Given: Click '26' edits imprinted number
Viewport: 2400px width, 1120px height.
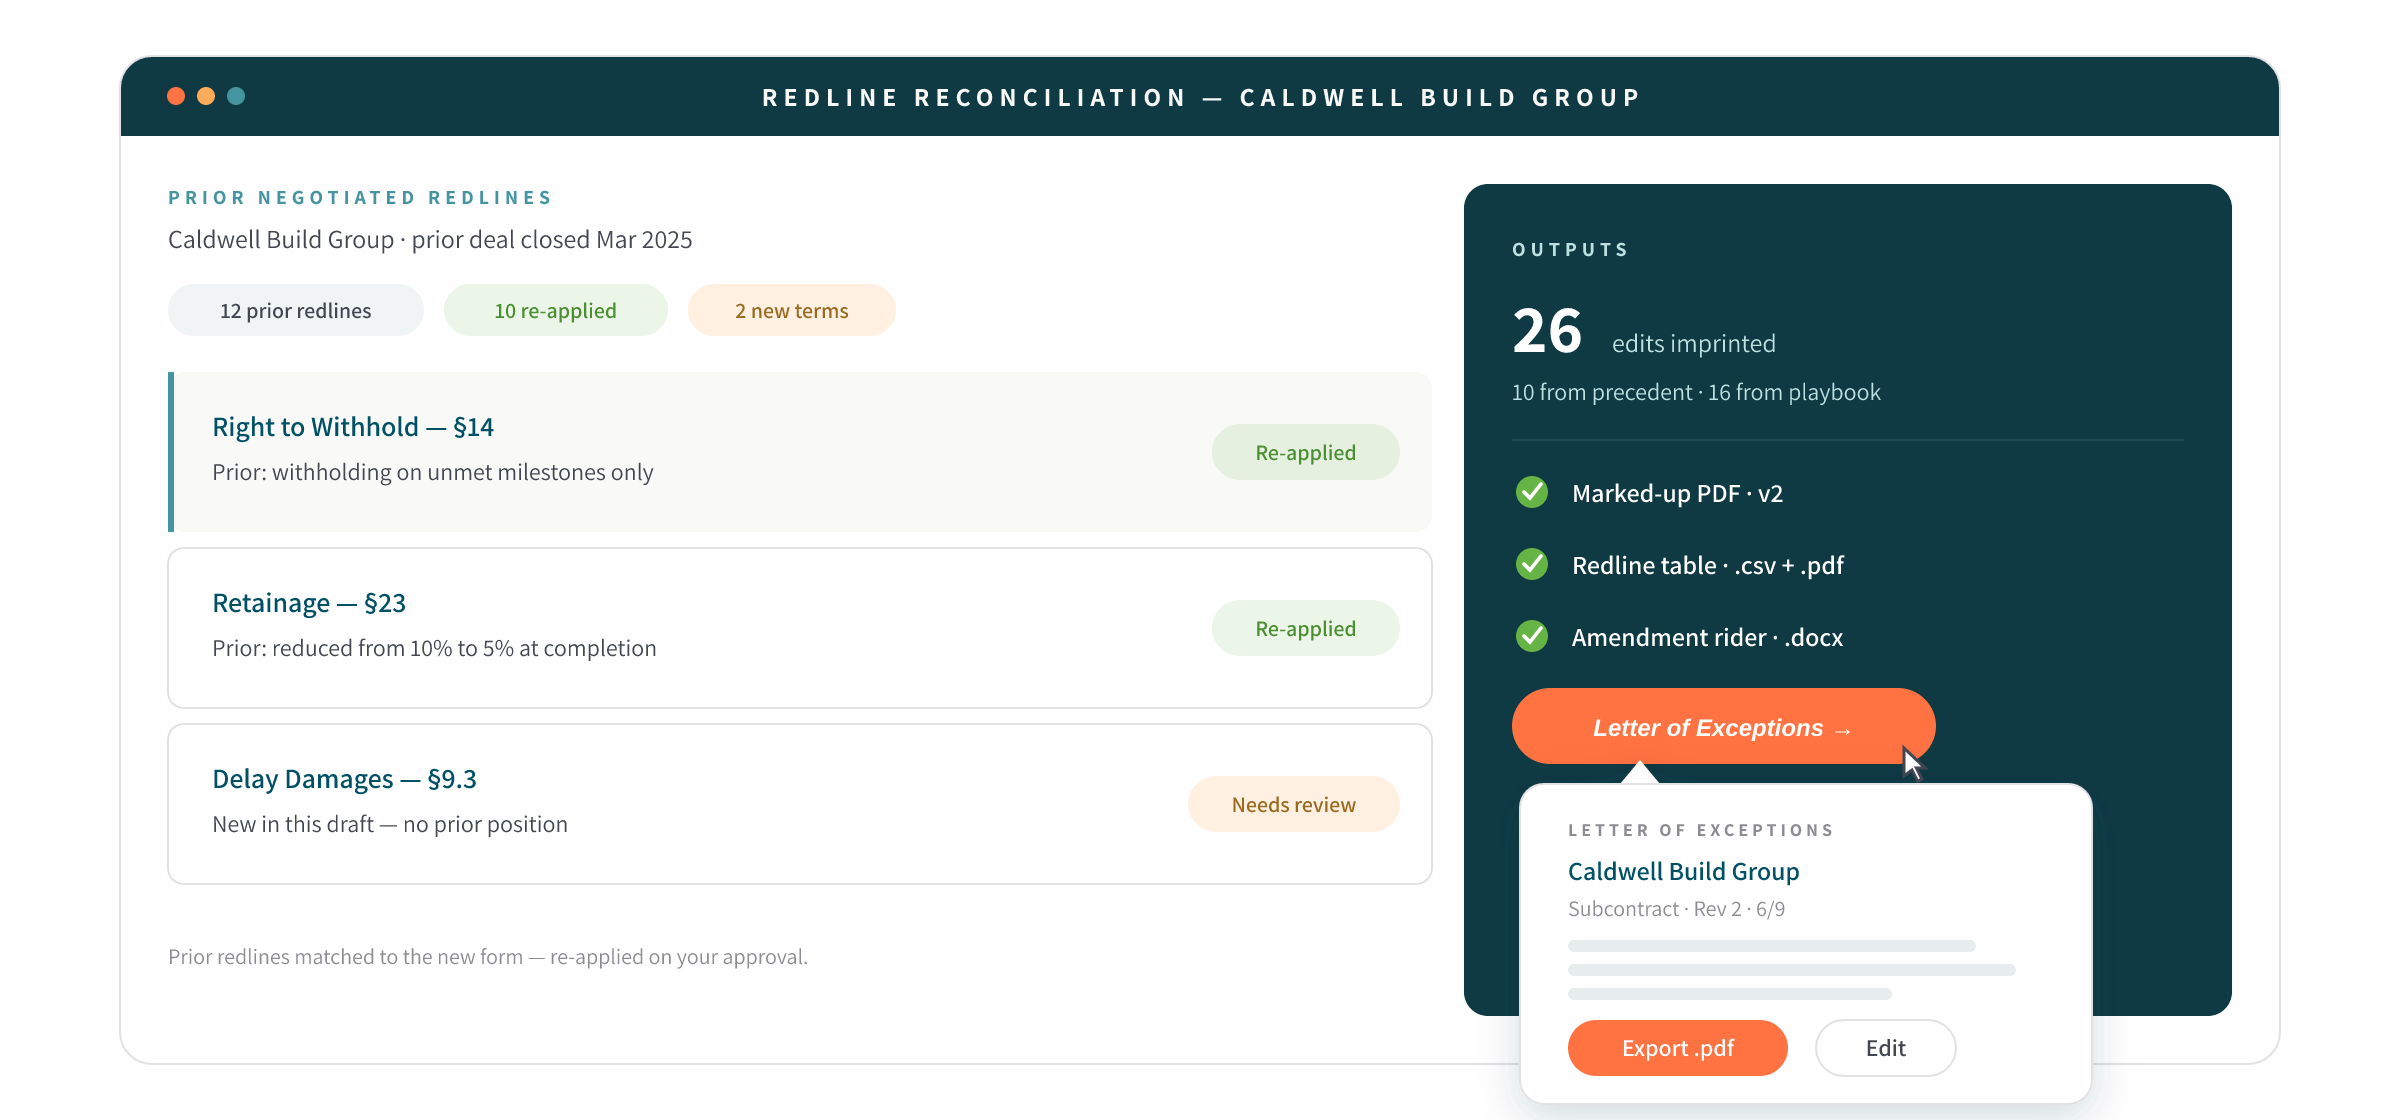Looking at the screenshot, I should click(x=1547, y=331).
